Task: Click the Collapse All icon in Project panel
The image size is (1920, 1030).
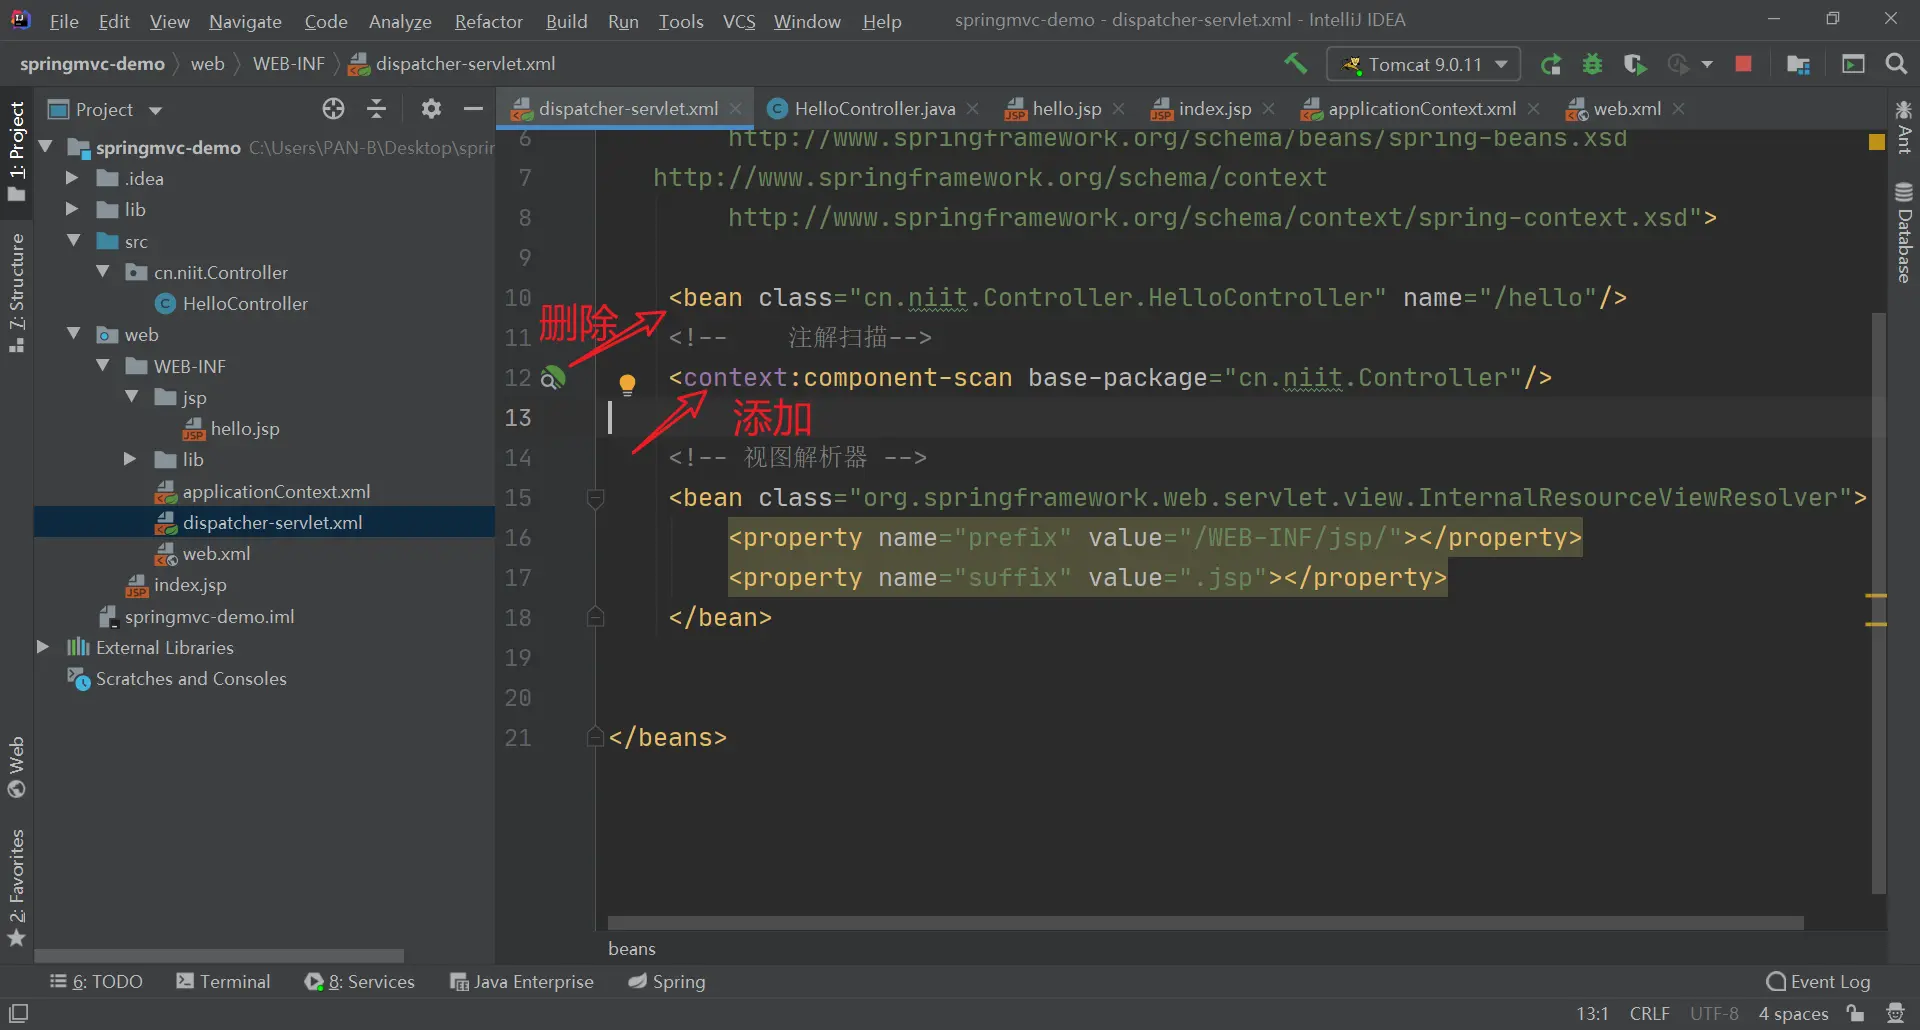Action: pos(377,109)
